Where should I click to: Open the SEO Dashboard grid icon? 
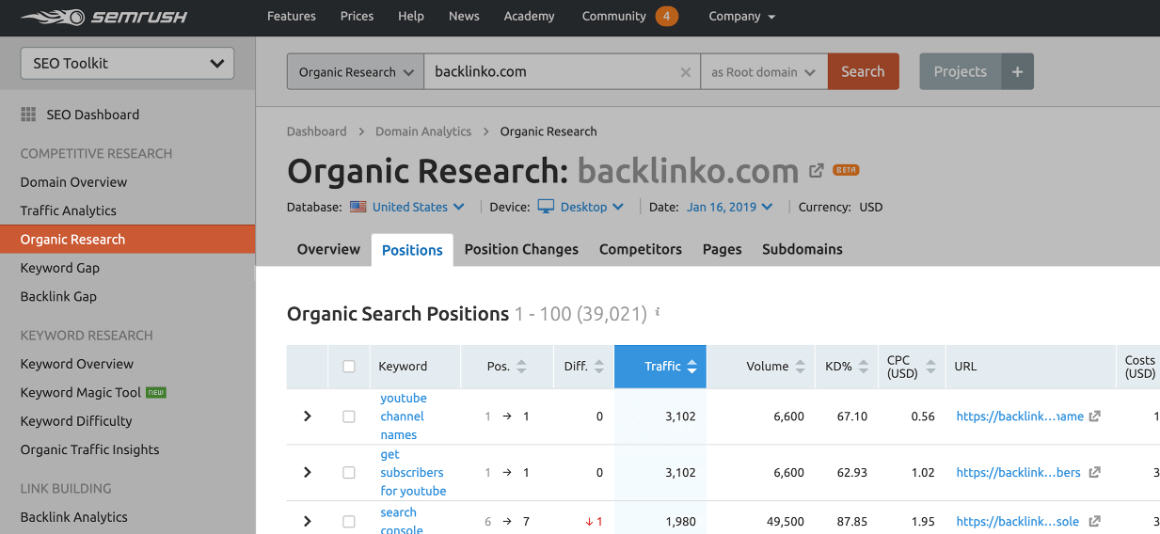click(x=28, y=115)
